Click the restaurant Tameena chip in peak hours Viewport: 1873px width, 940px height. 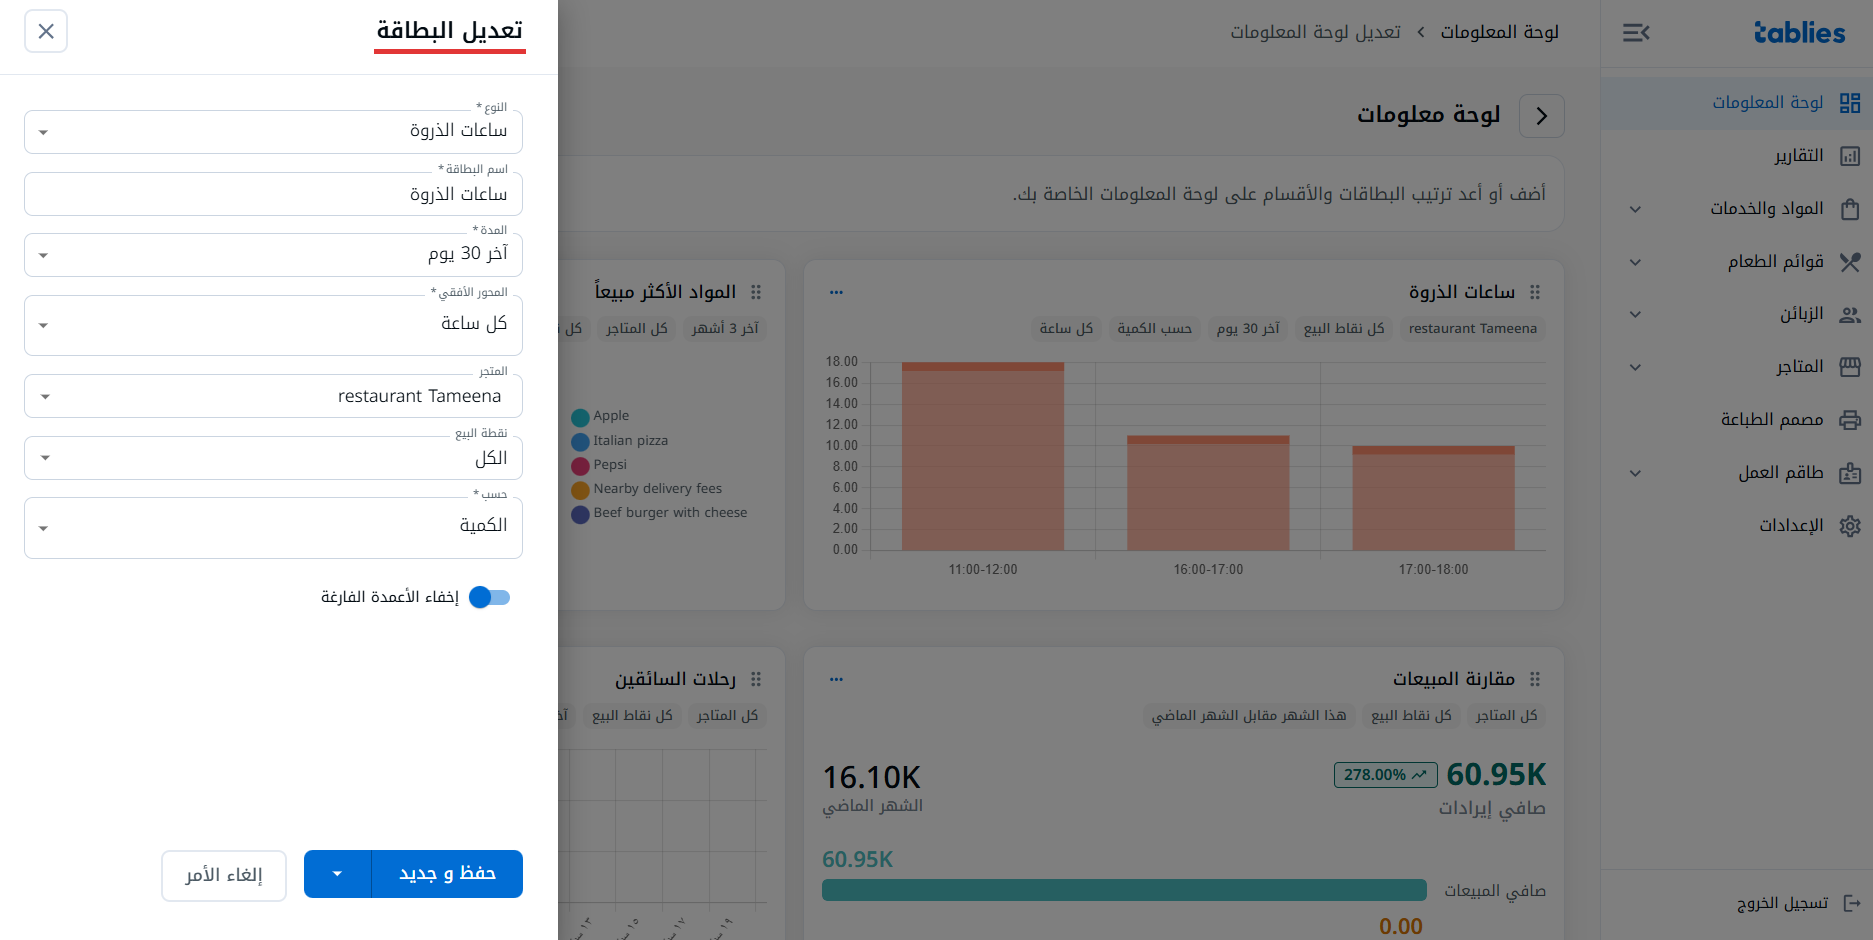pos(1472,328)
